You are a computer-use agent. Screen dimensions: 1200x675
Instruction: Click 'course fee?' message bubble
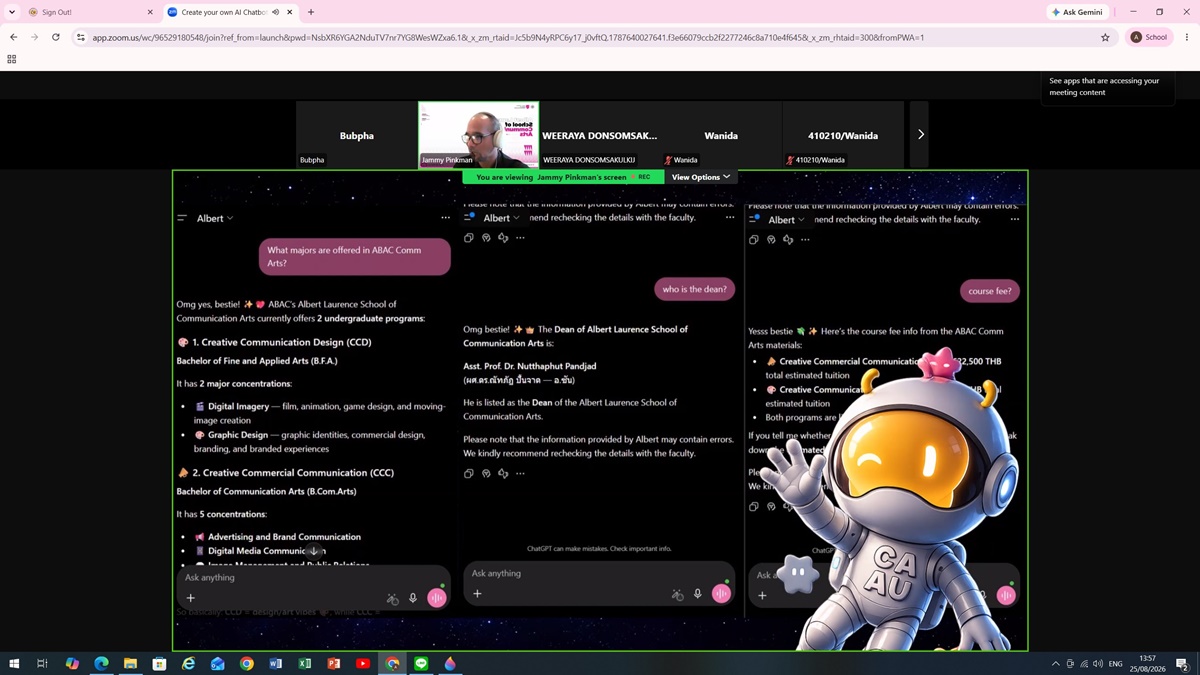(990, 291)
